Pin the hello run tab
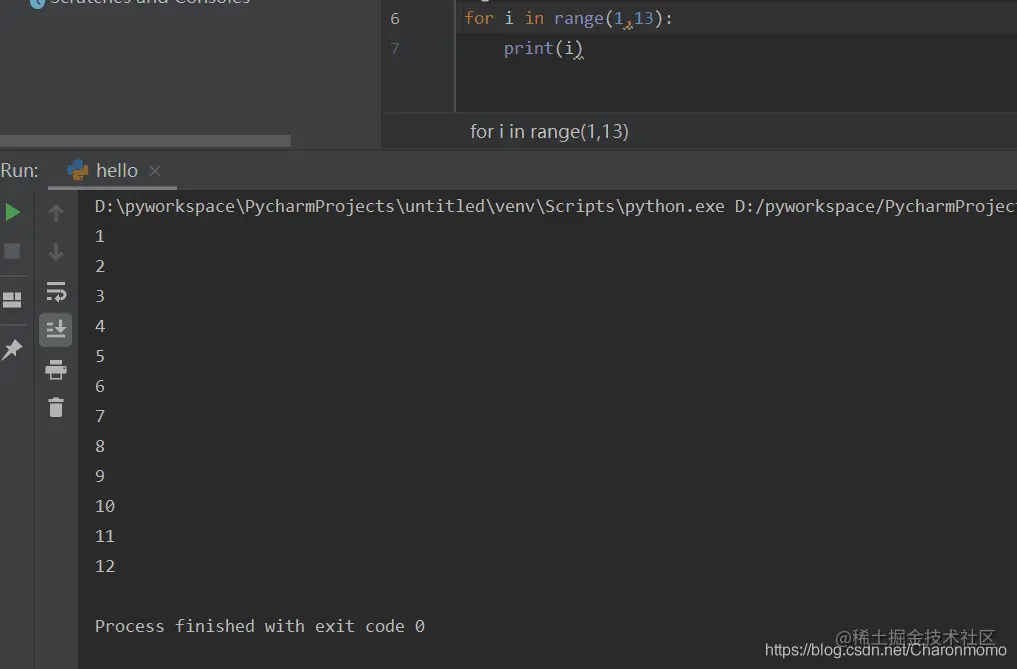 coord(12,349)
